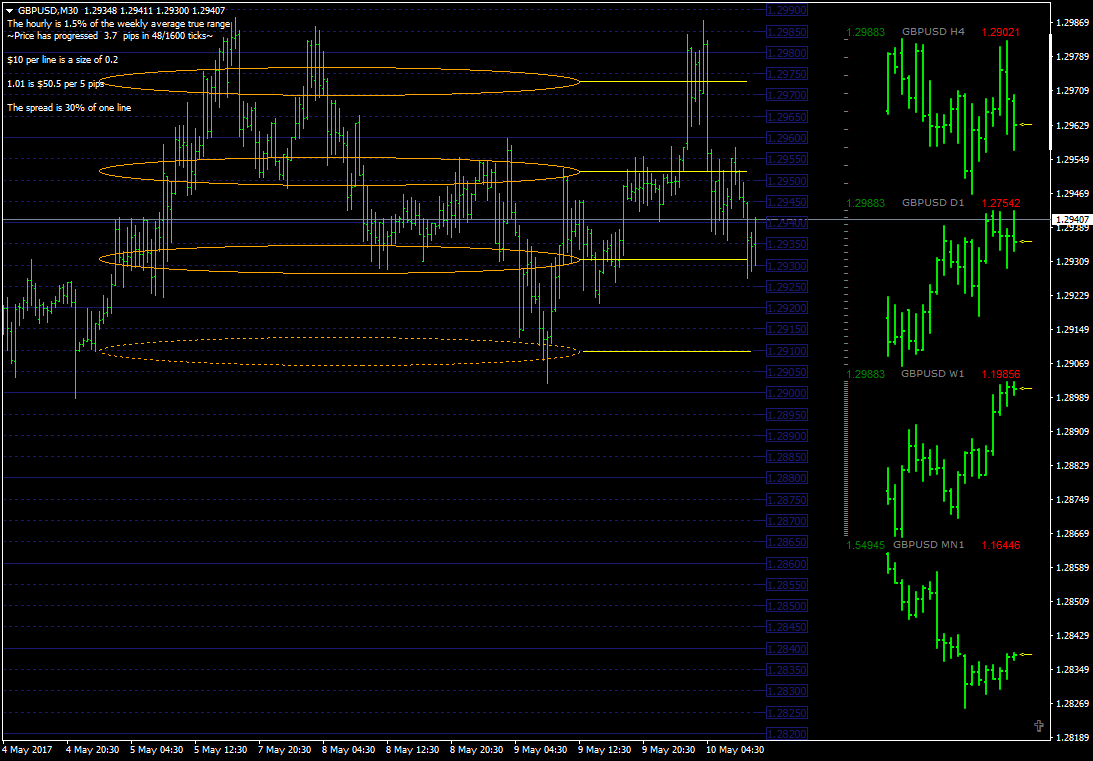Click the 9 May 04:30 time marker
The height and width of the screenshot is (761, 1093).
click(x=538, y=750)
